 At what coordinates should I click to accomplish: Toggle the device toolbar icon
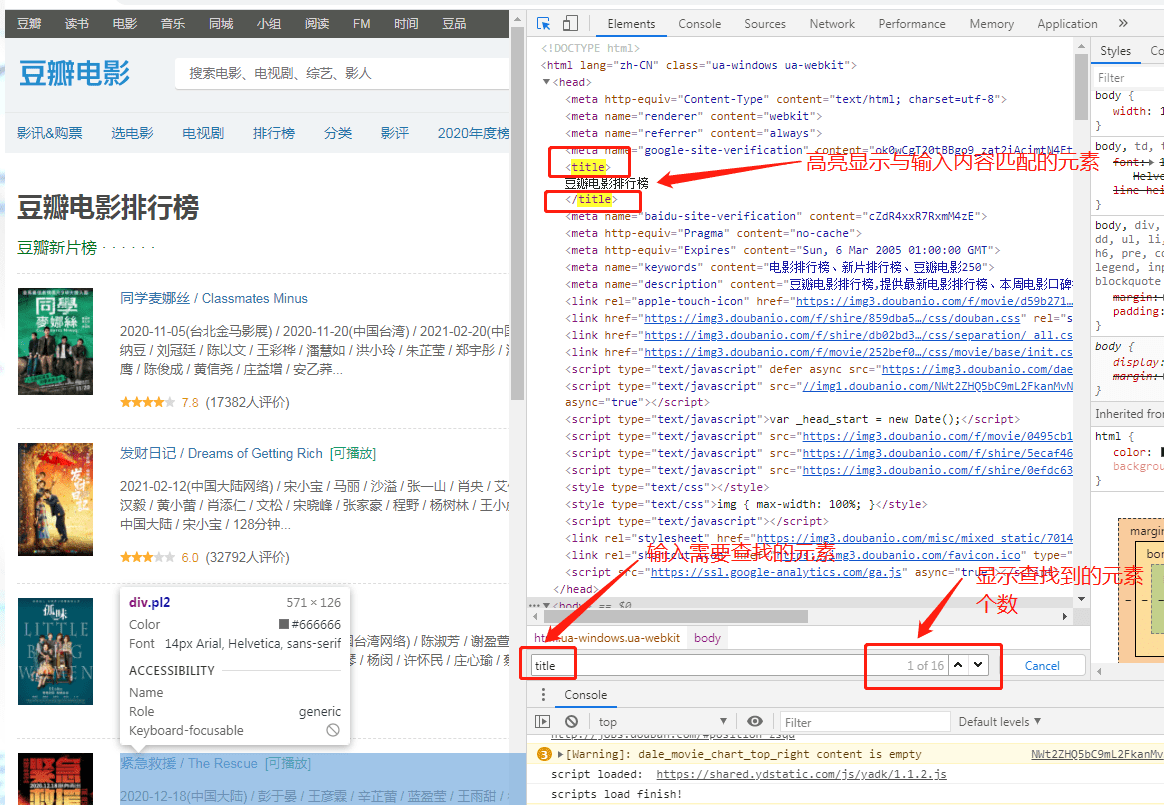570,24
